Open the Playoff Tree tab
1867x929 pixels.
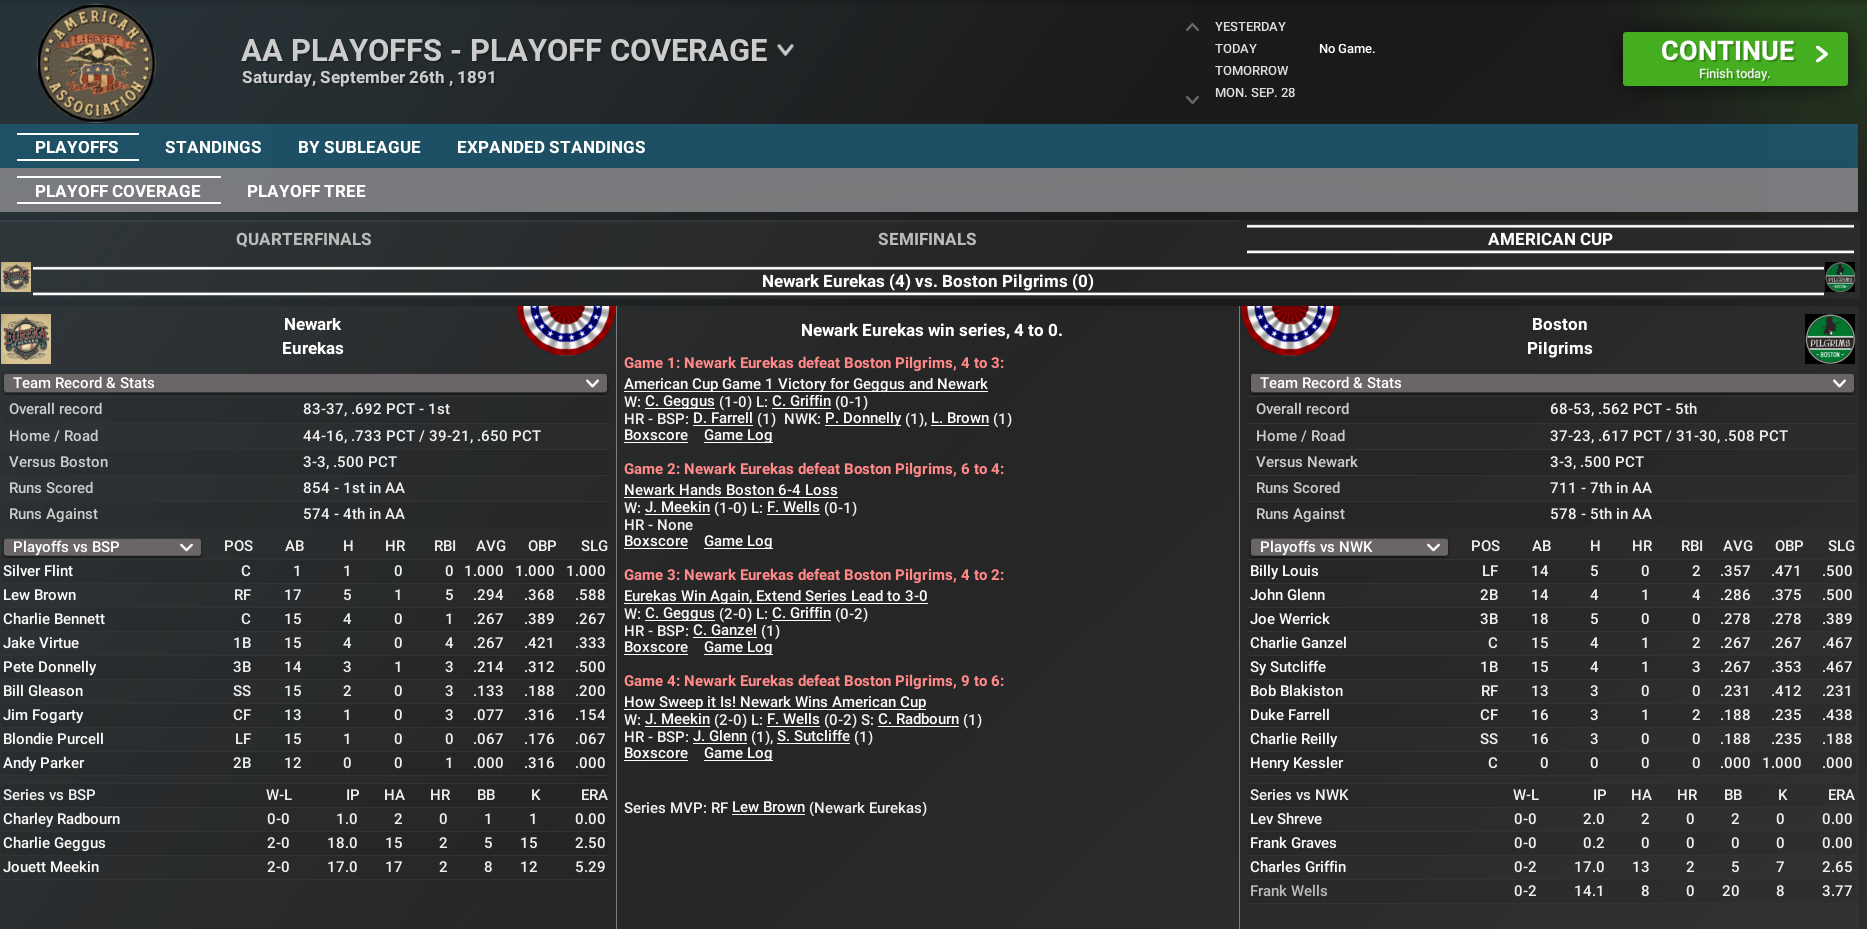tap(306, 191)
